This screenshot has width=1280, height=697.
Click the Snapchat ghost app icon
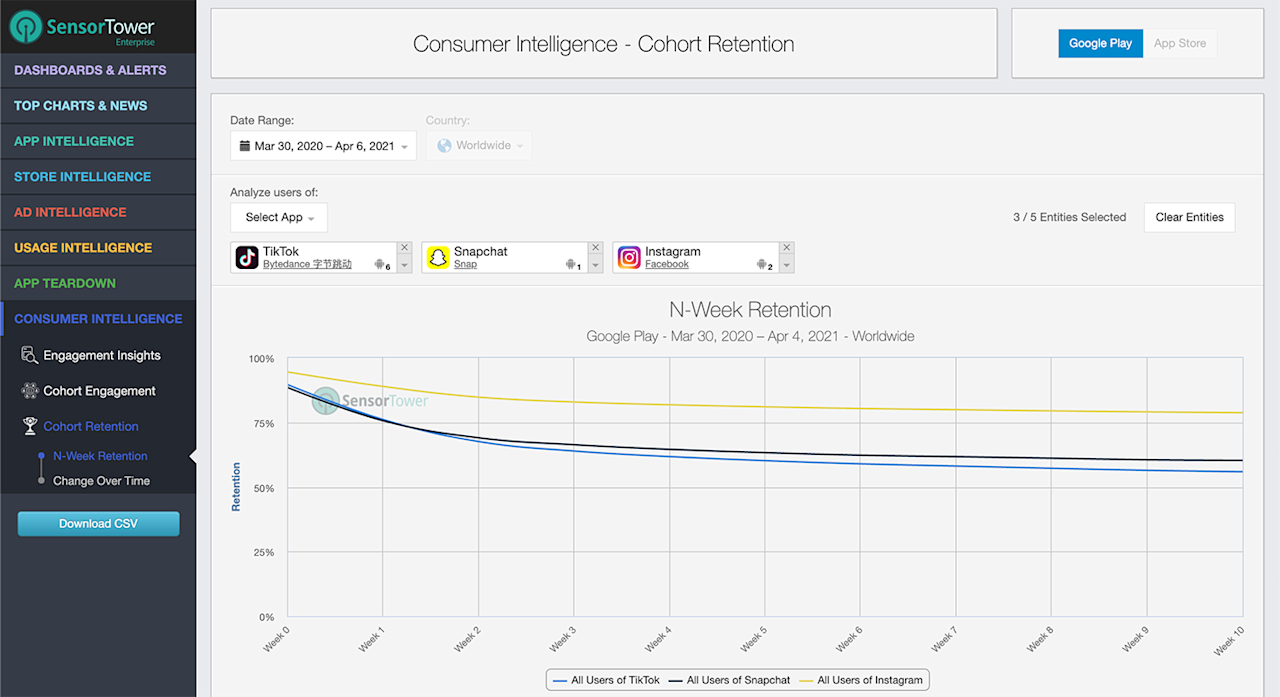tap(437, 258)
